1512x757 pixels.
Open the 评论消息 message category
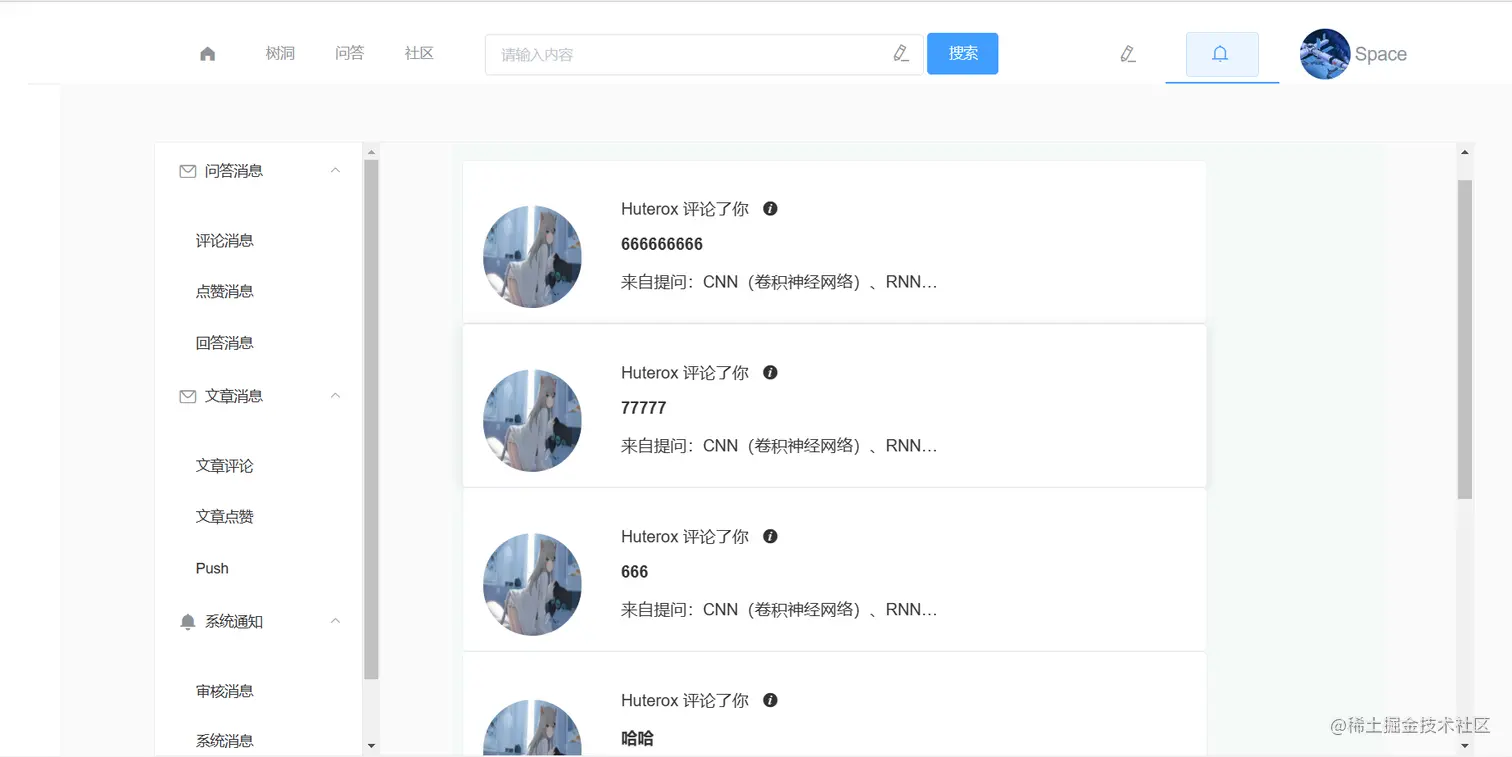pyautogui.click(x=223, y=240)
